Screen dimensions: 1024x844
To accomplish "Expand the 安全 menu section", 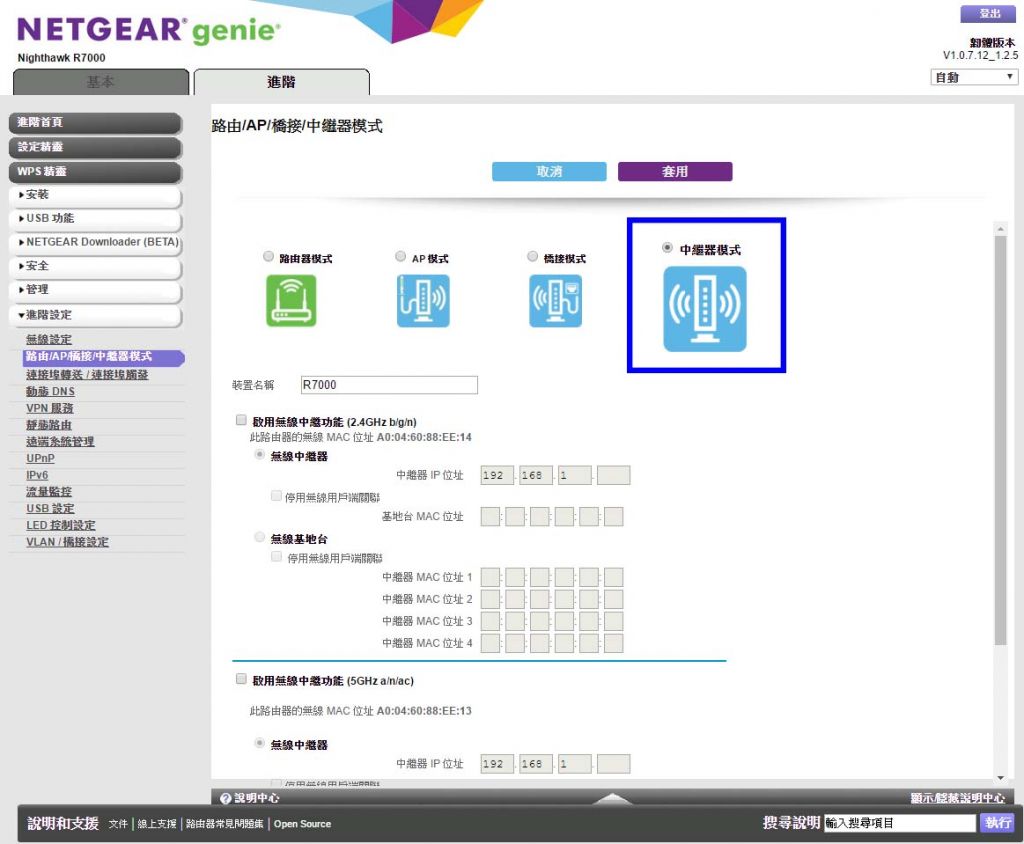I will click(x=95, y=266).
